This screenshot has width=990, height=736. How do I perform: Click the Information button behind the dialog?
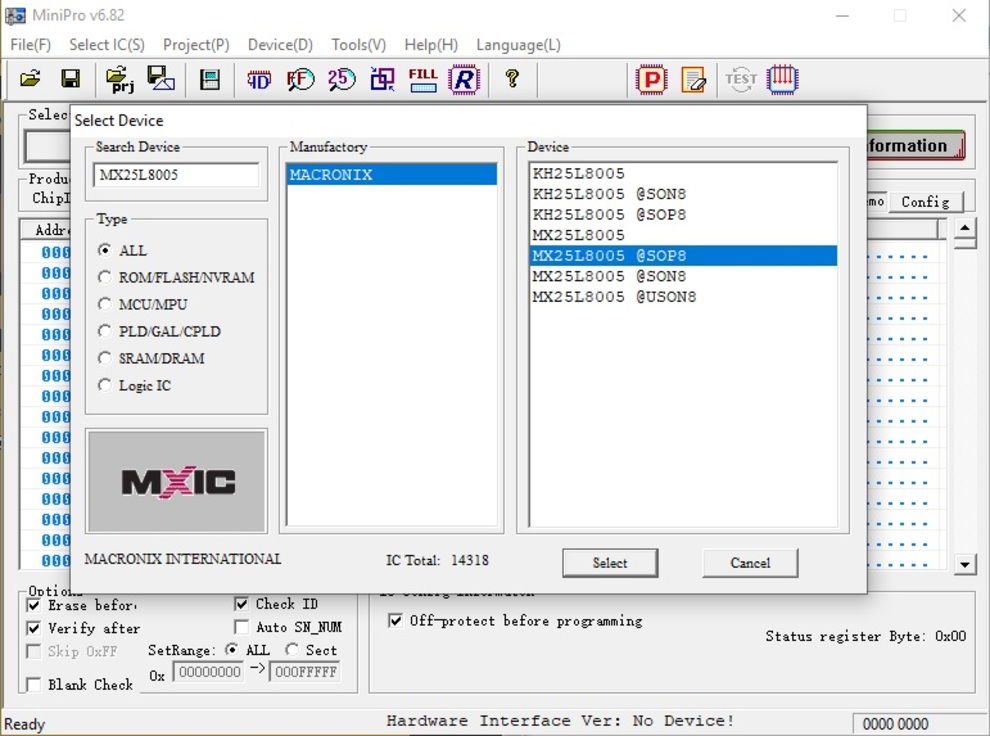[915, 145]
